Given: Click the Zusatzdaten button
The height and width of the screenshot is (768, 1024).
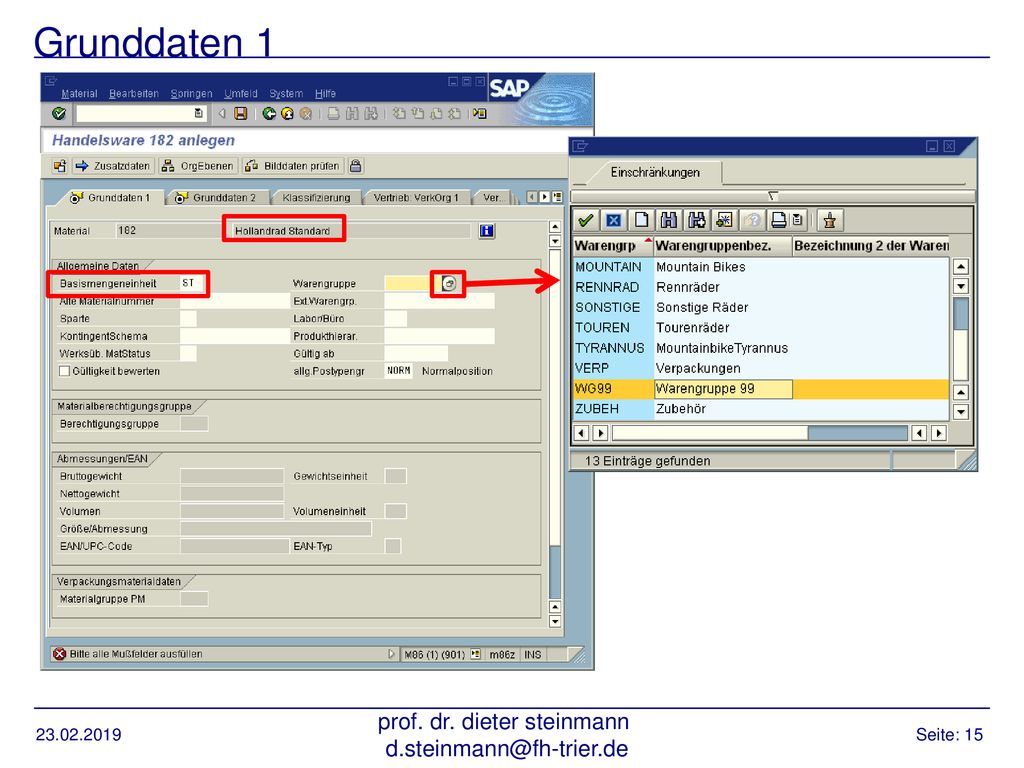Looking at the screenshot, I should [x=113, y=166].
